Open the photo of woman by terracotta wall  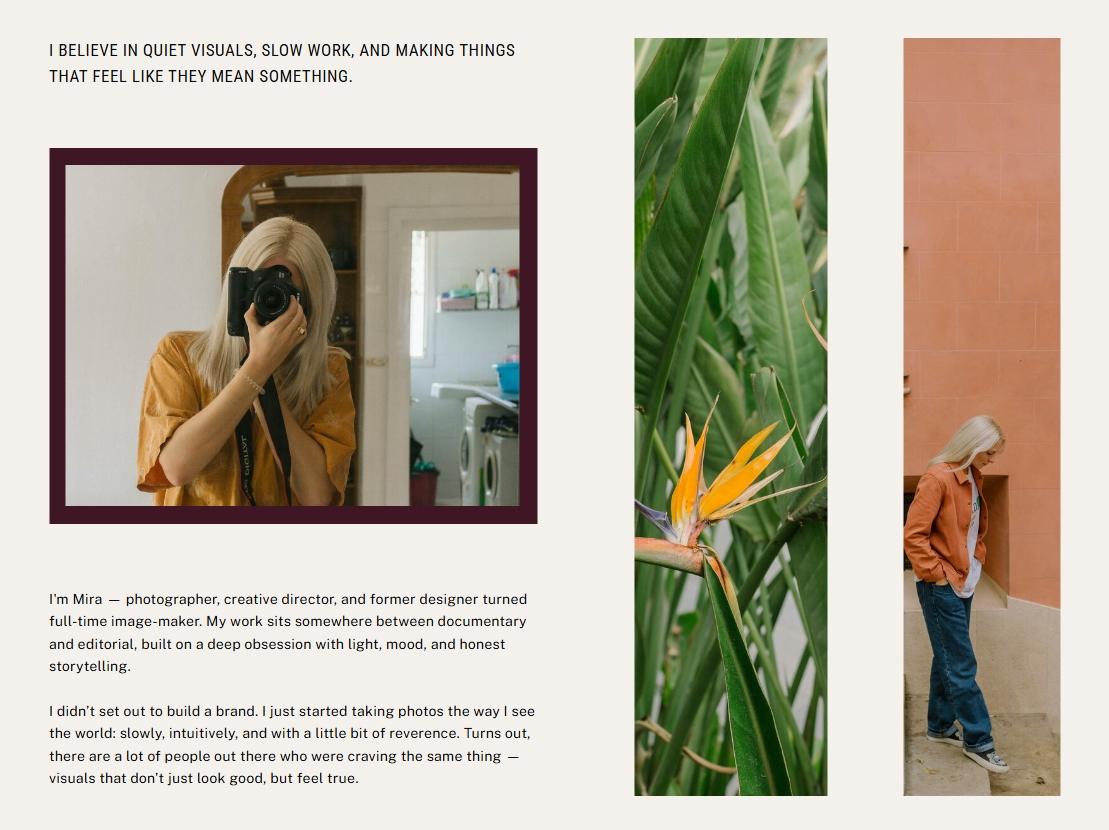[982, 416]
